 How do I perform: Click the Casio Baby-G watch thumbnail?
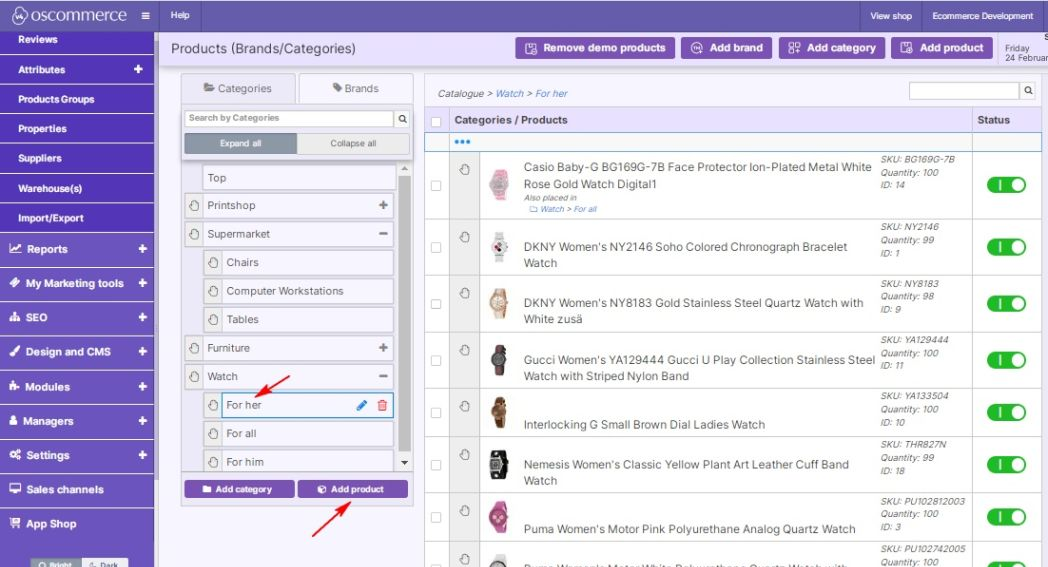499,185
